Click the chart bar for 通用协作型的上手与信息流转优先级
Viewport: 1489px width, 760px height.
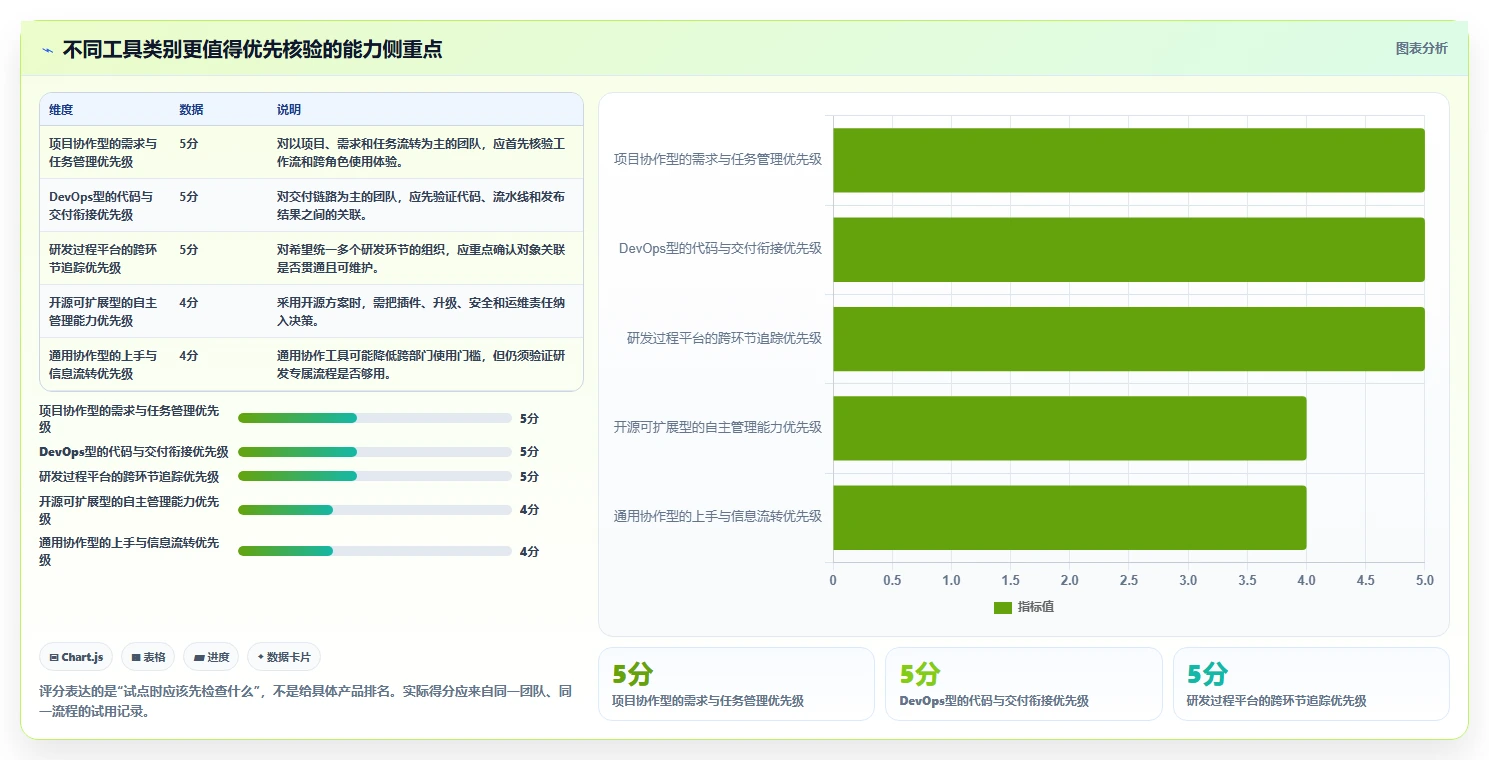click(1069, 517)
